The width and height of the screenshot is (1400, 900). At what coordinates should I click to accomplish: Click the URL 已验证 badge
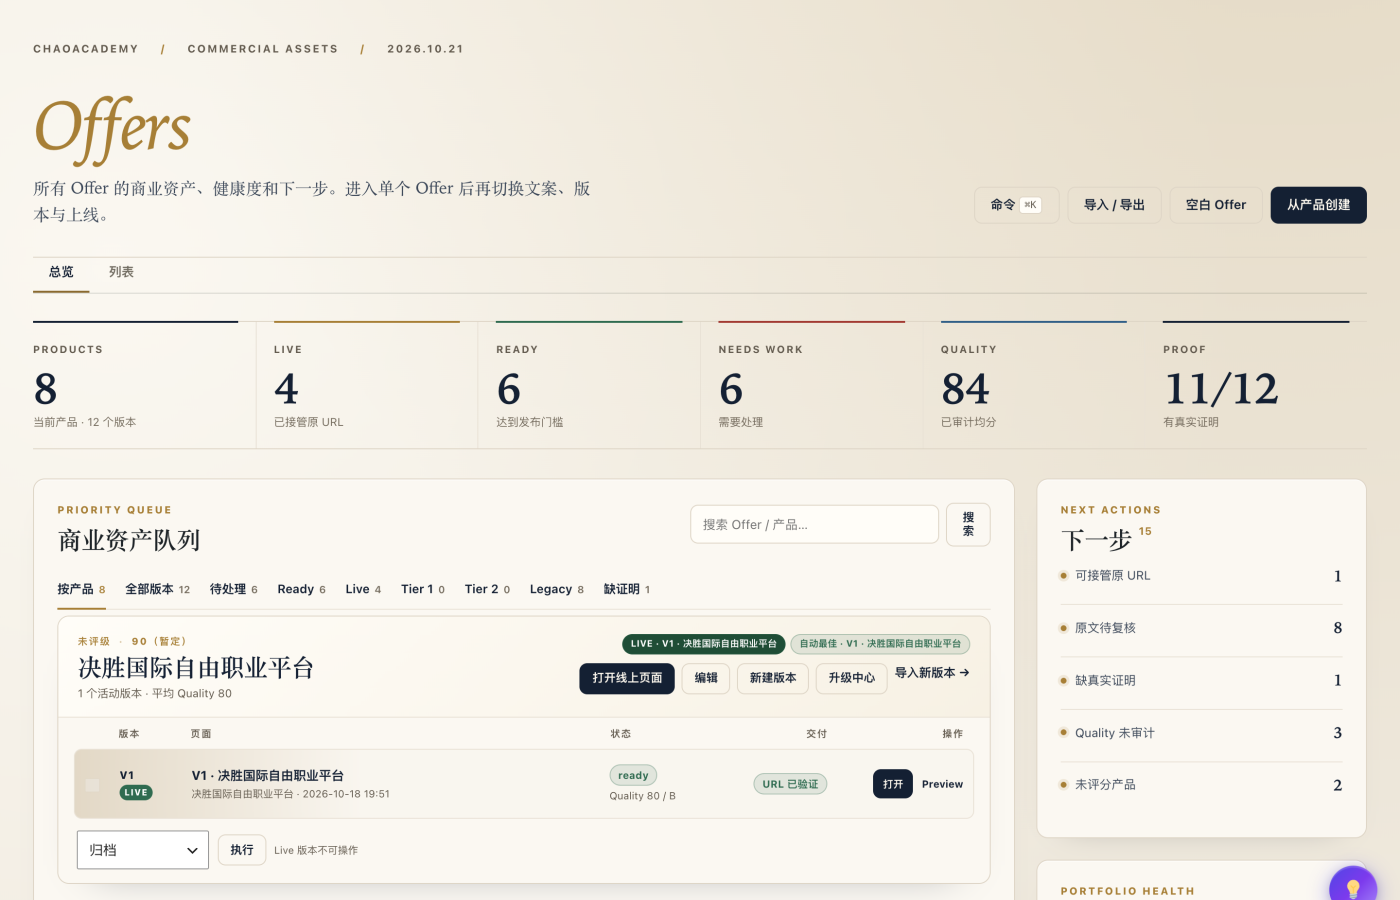tap(790, 784)
